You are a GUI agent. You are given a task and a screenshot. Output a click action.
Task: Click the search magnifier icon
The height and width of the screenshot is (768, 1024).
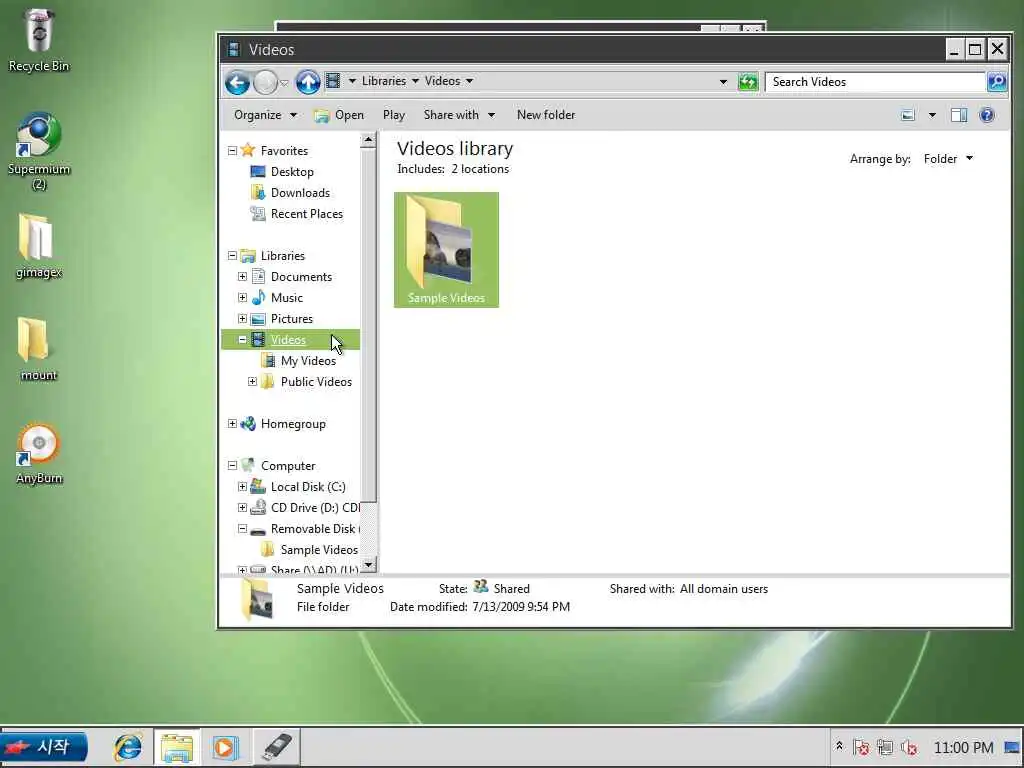click(x=997, y=82)
